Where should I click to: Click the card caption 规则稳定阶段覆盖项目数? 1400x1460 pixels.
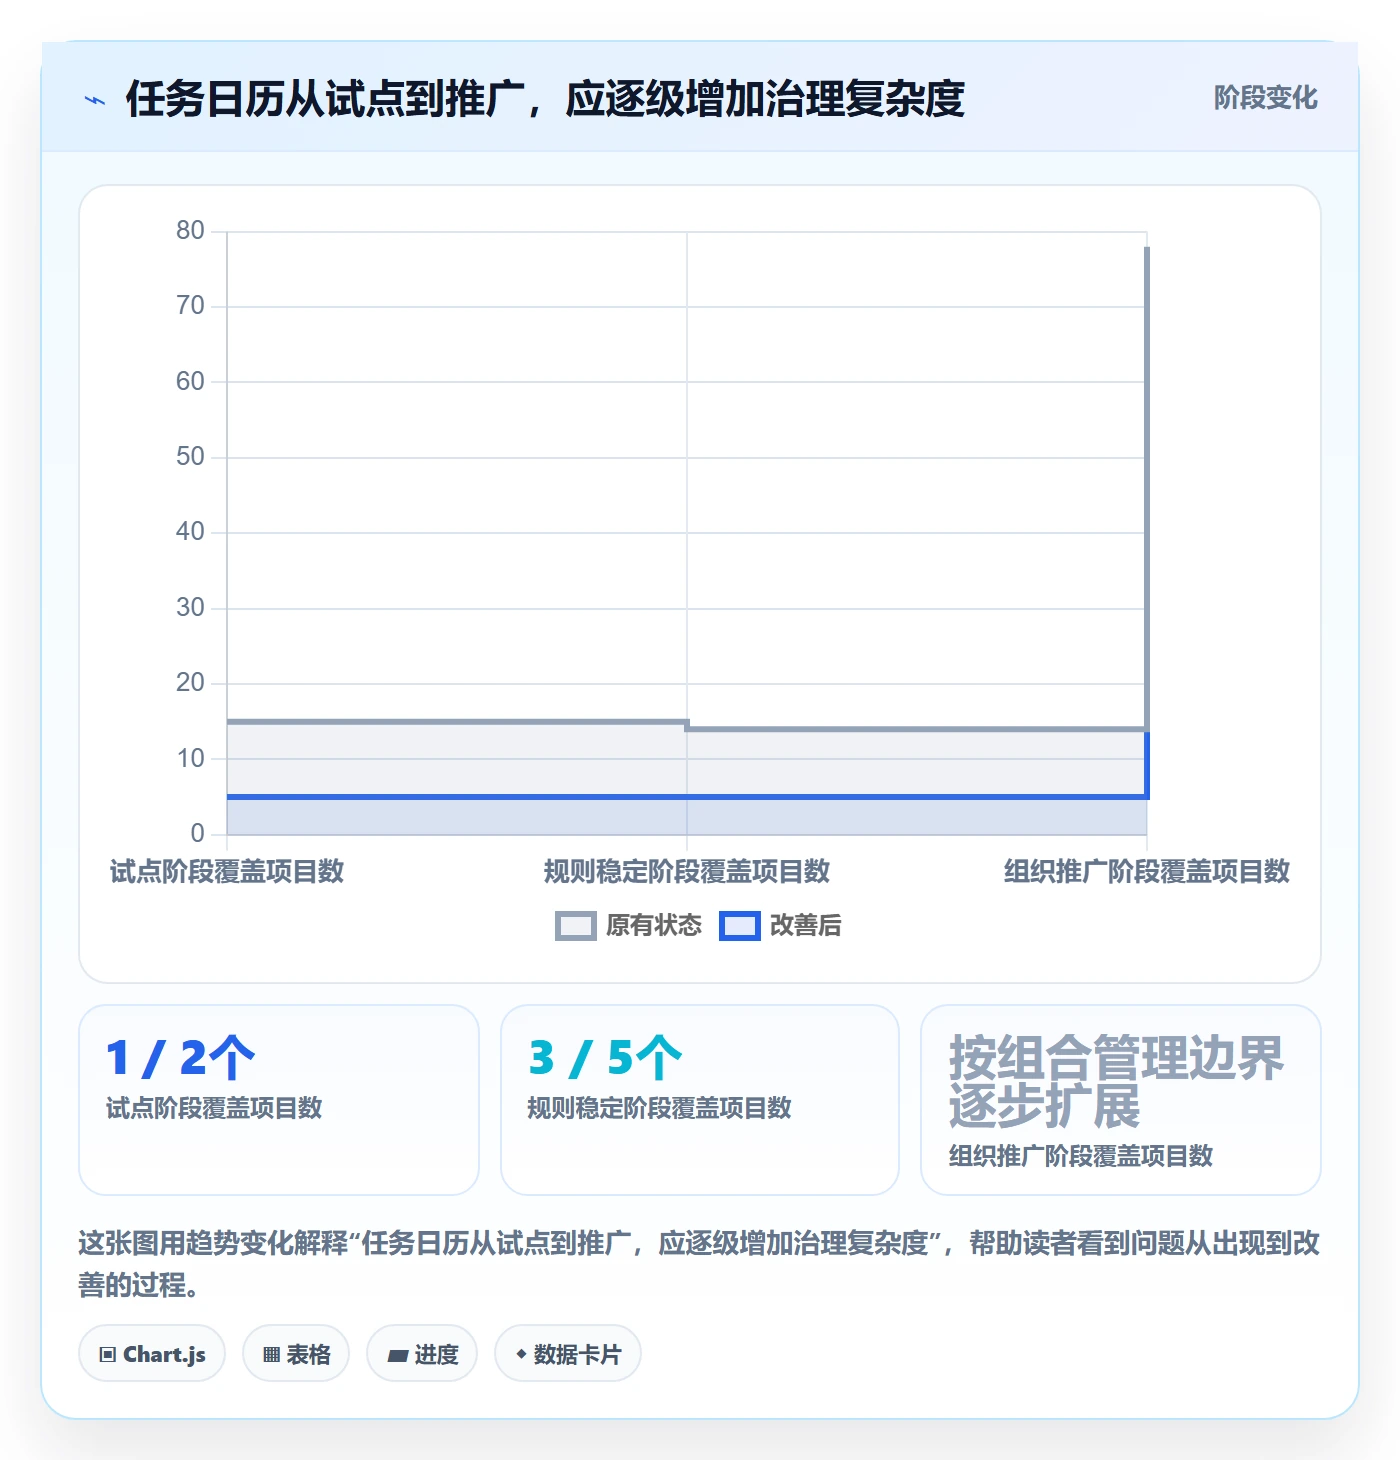point(660,1108)
